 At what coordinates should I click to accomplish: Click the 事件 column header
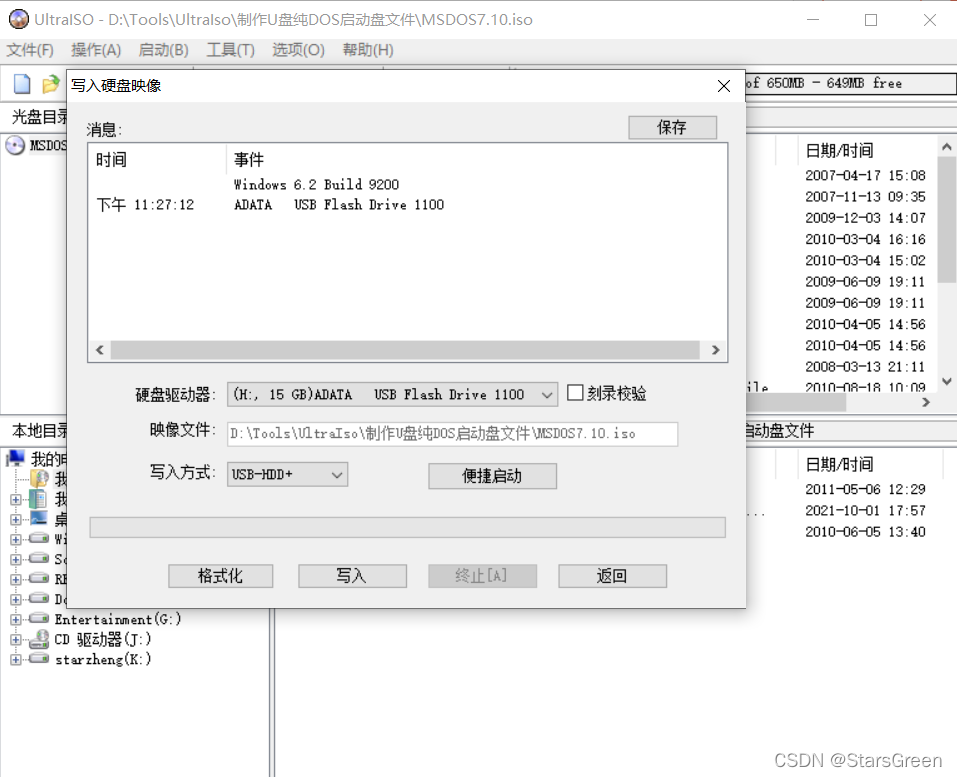(x=249, y=160)
